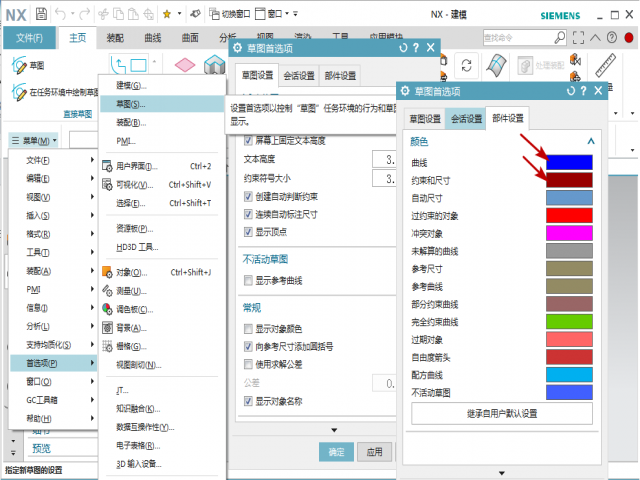
Task: Expand 文件(F) submenu in menu list
Action: (53, 160)
